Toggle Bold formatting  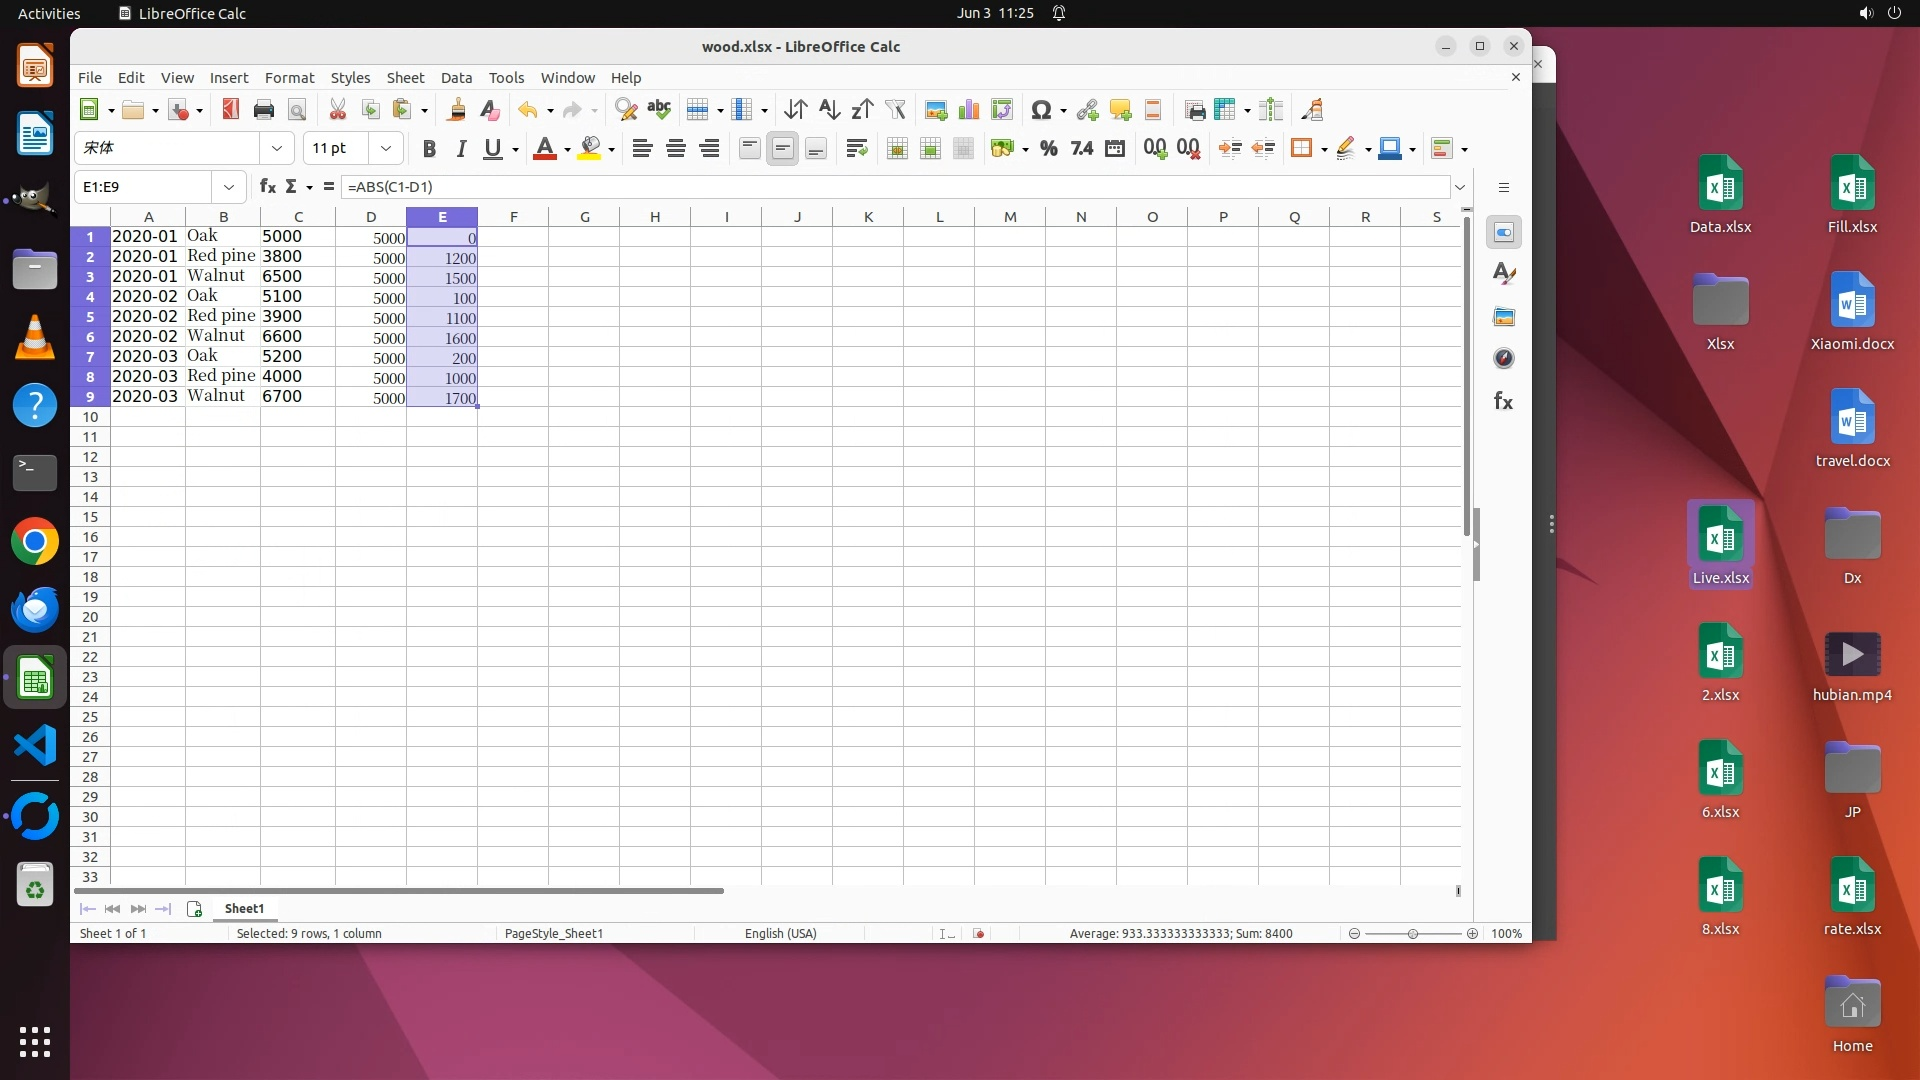point(429,149)
